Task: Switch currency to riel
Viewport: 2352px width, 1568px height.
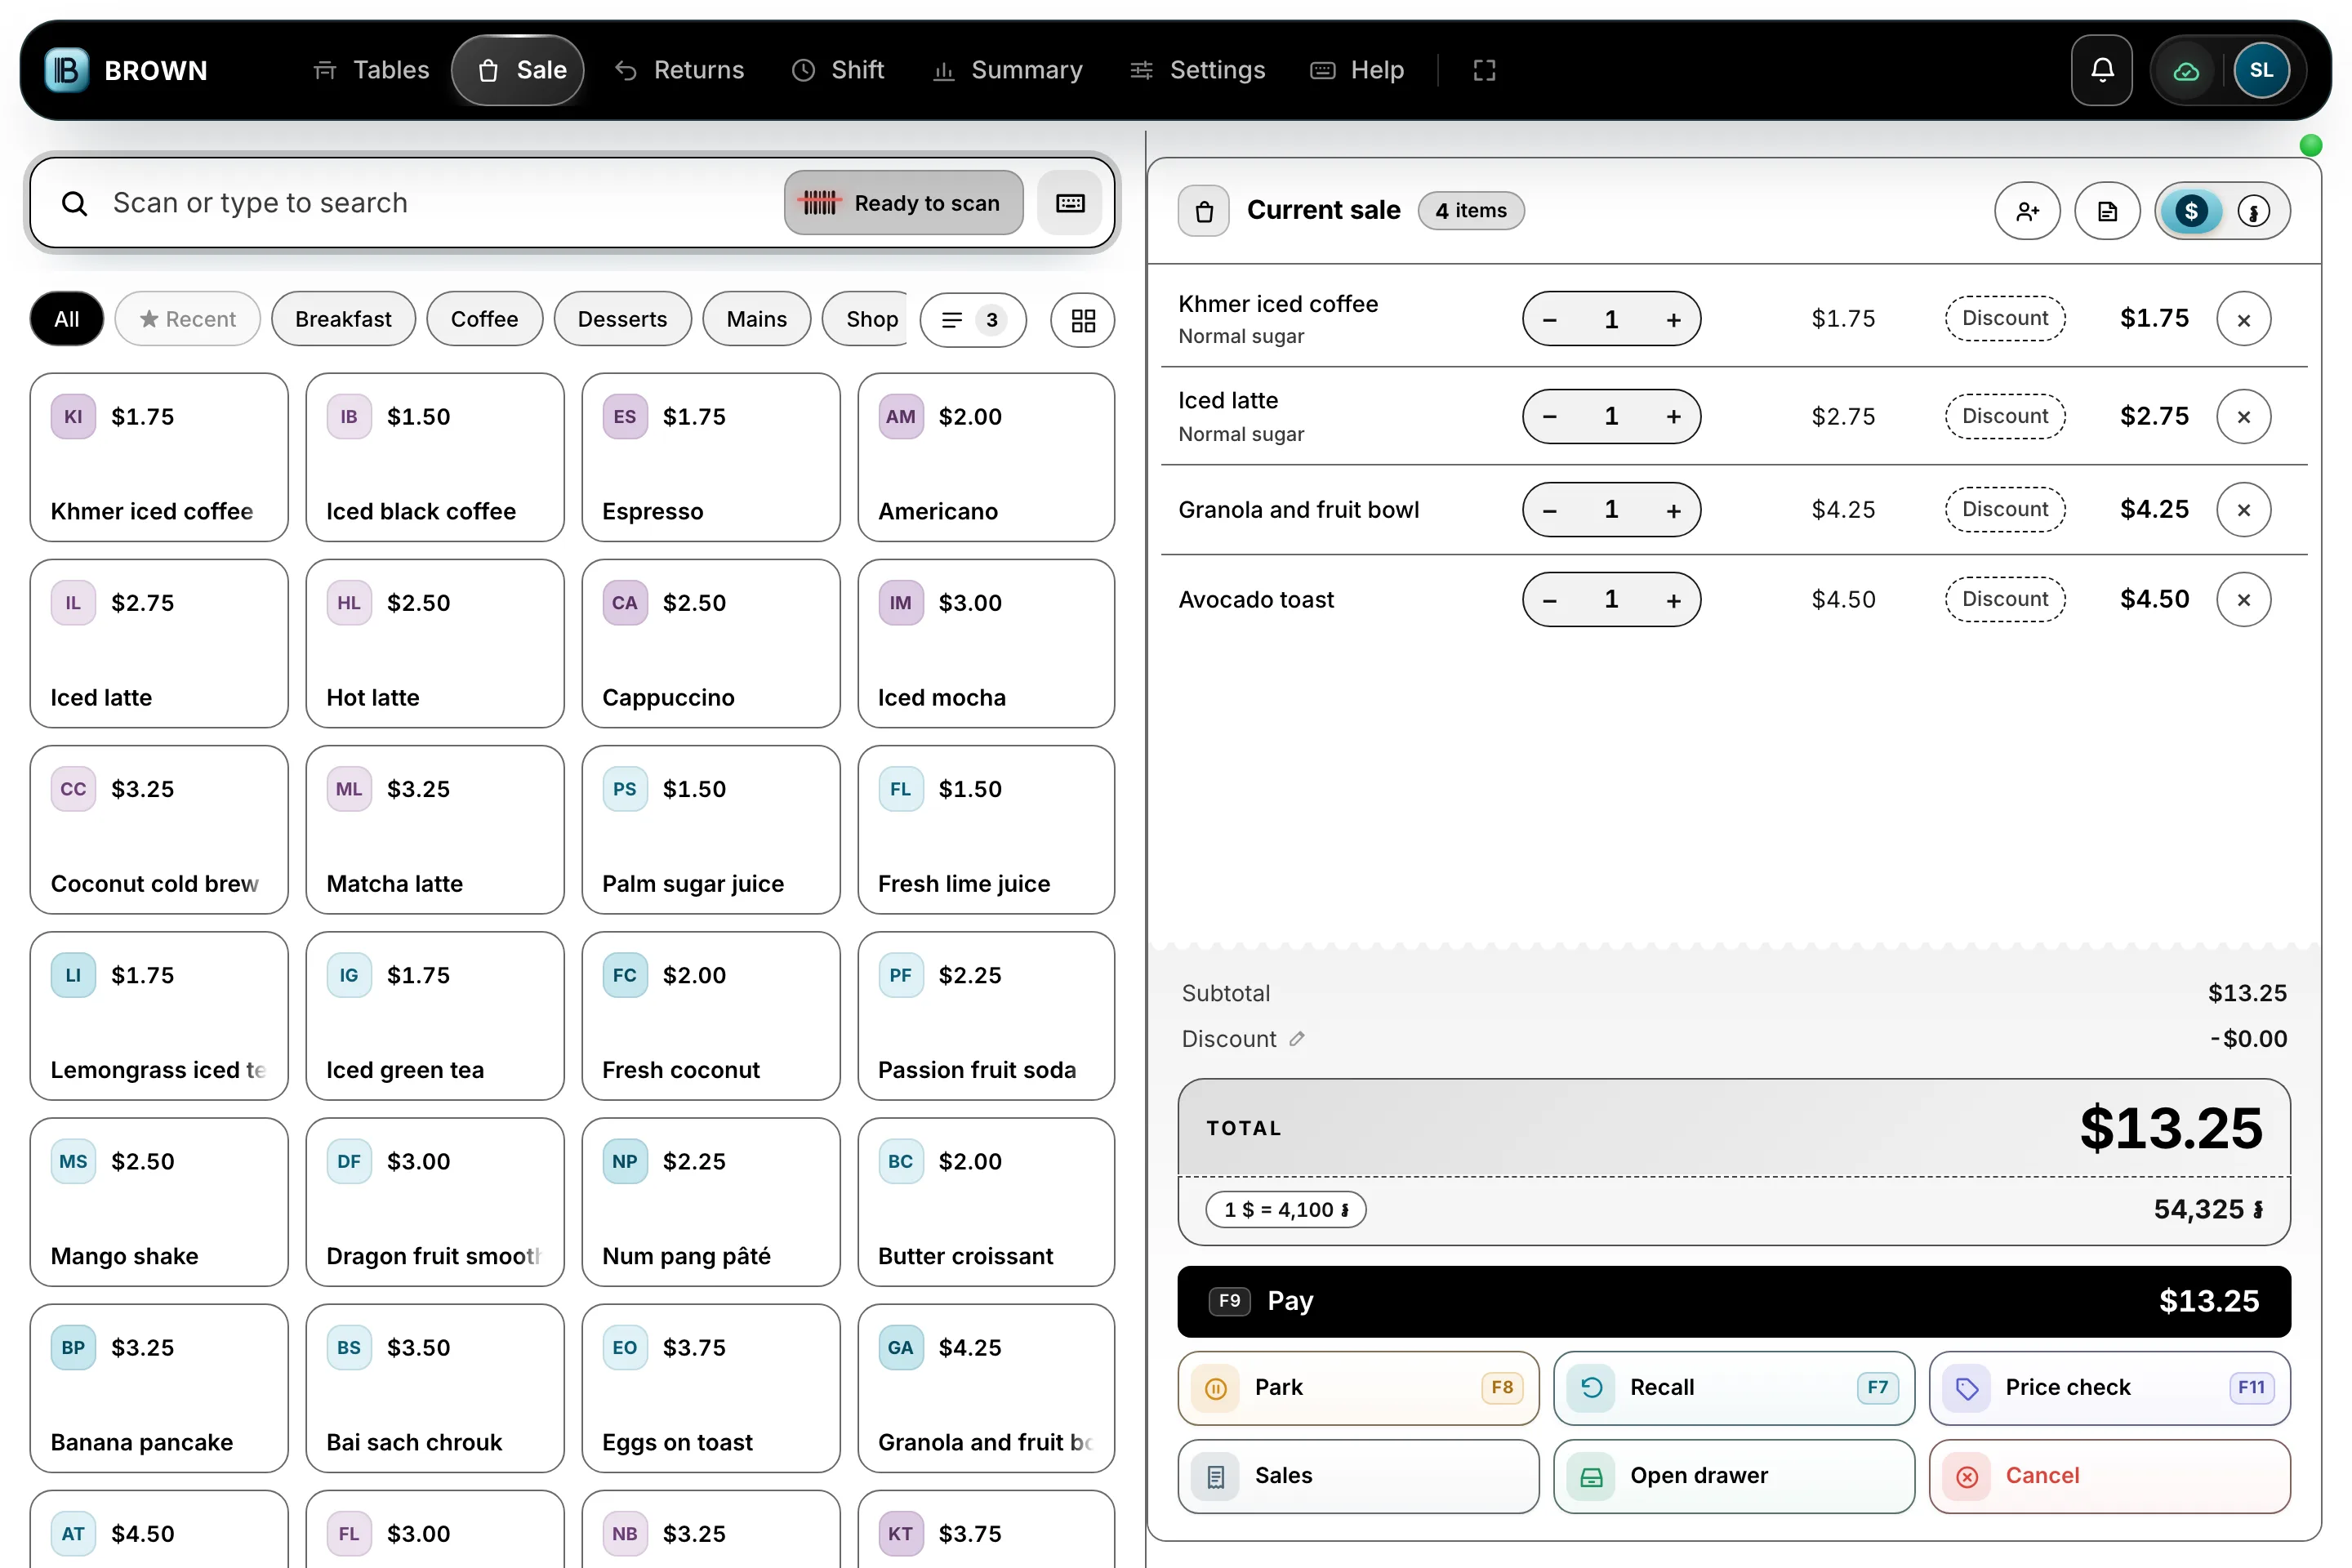Action: point(2253,211)
